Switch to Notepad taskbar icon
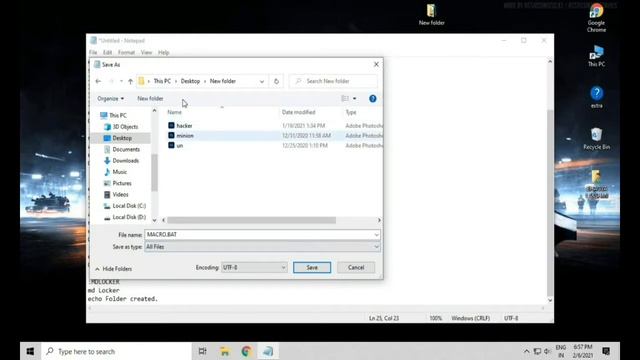The height and width of the screenshot is (360, 640). click(268, 351)
